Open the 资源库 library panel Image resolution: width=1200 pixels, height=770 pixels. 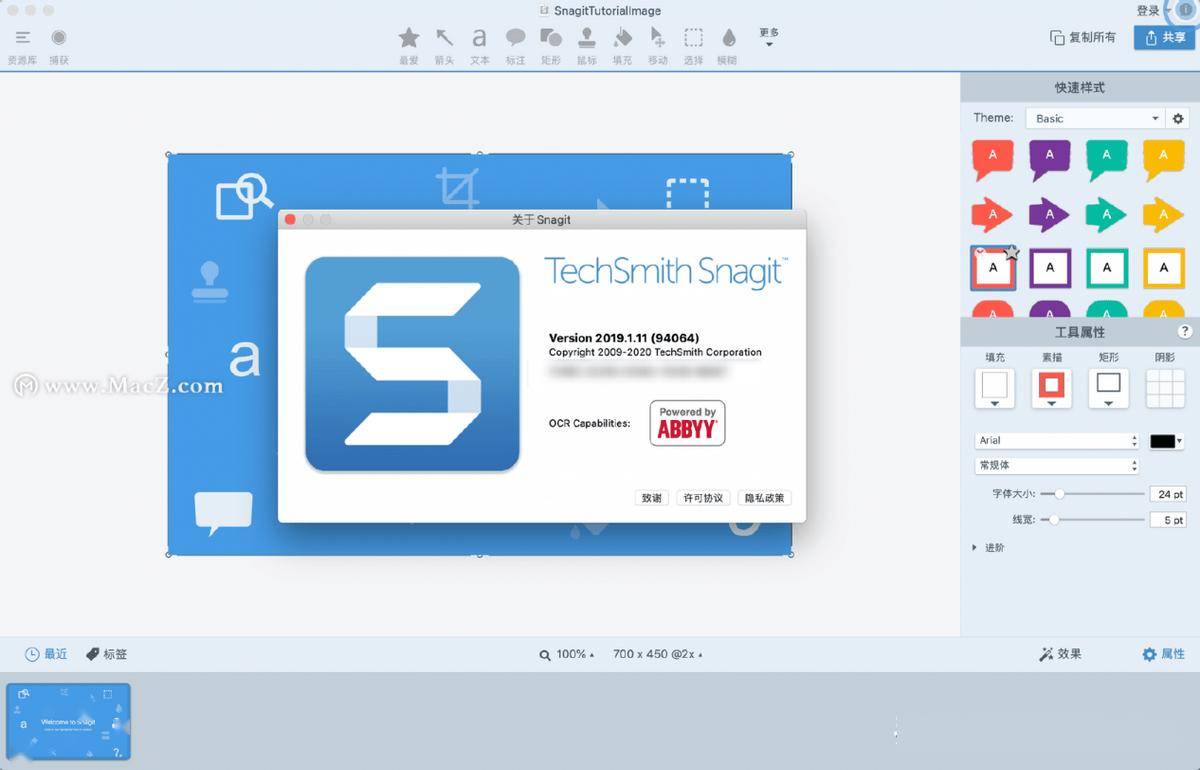click(22, 46)
